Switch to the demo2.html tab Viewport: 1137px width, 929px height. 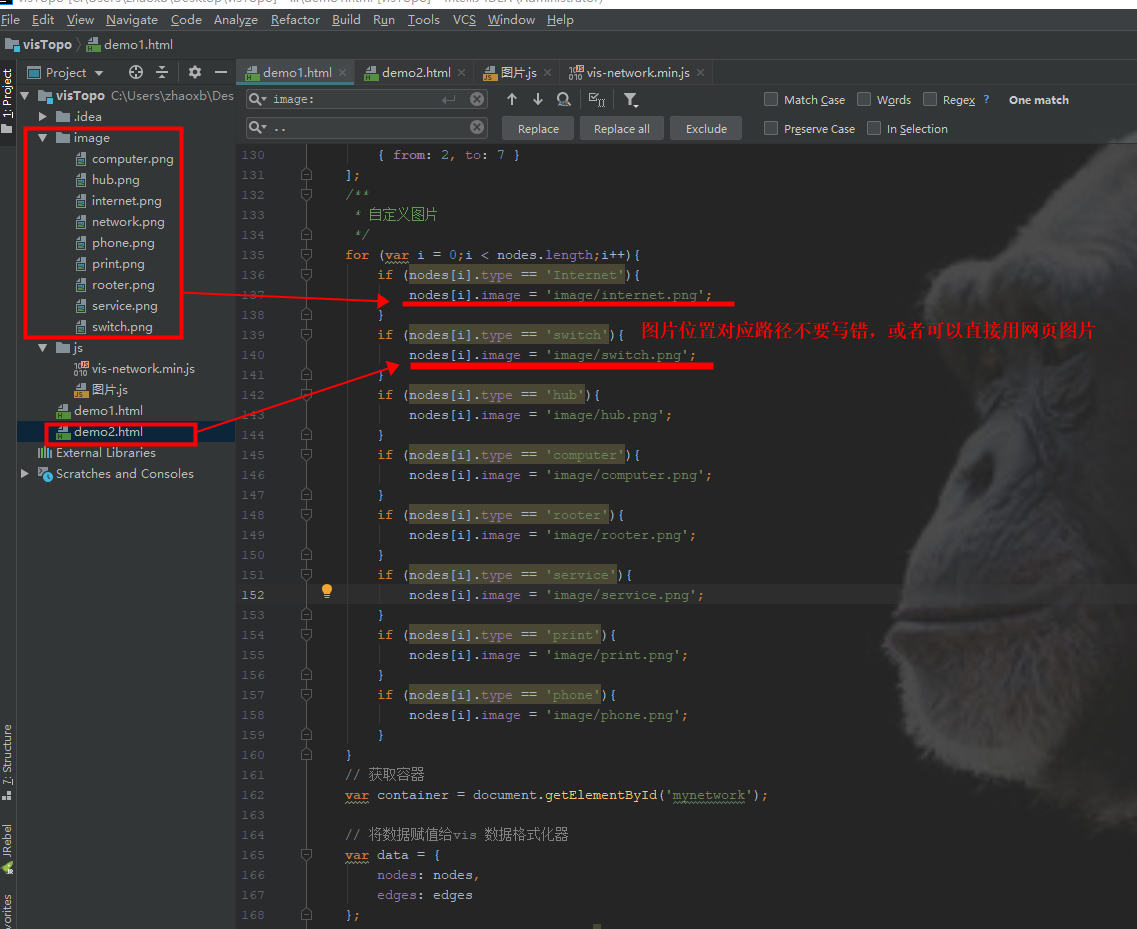(x=415, y=73)
